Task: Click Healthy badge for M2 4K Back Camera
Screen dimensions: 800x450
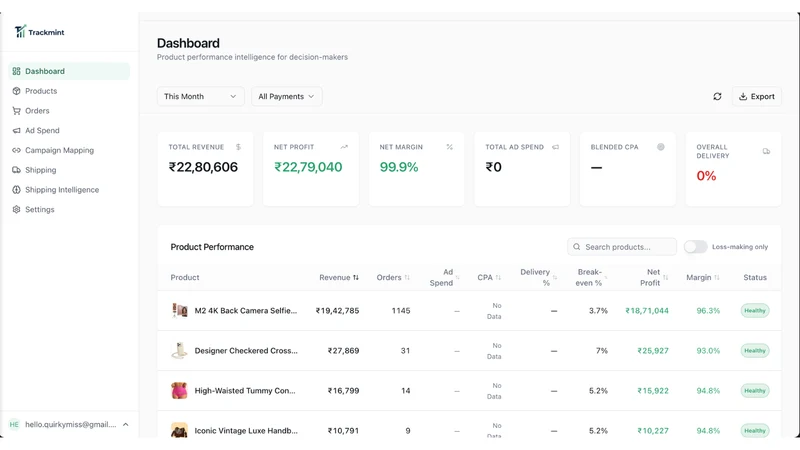Action: [755, 311]
